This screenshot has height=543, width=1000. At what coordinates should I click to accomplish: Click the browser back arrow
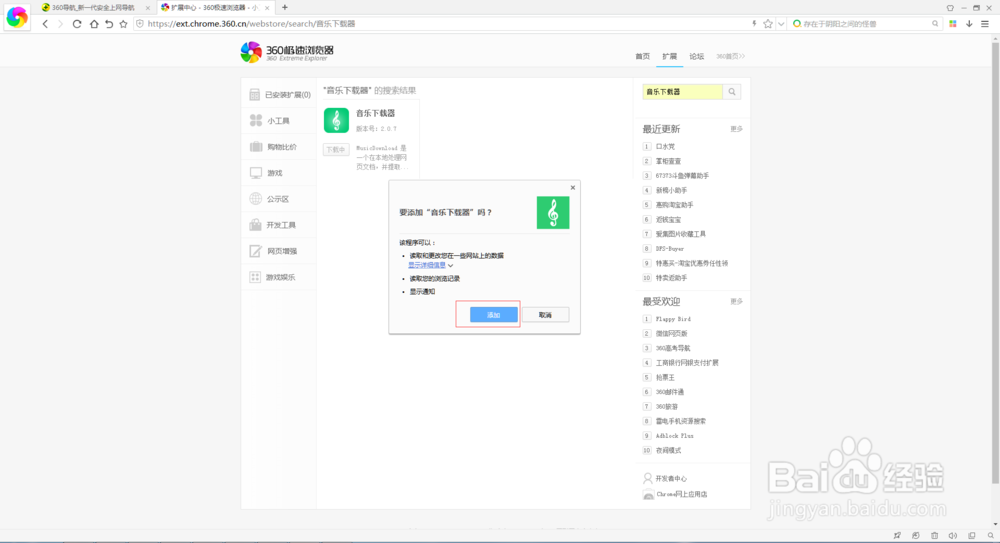[x=45, y=24]
